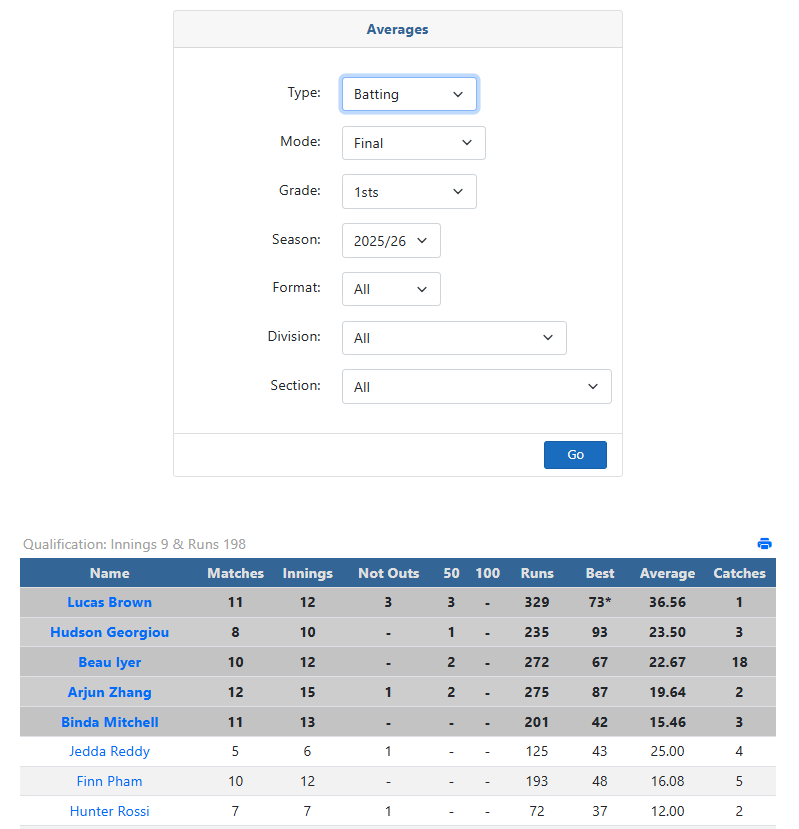Open the Mode dropdown showing Final
799x829 pixels.
[414, 143]
